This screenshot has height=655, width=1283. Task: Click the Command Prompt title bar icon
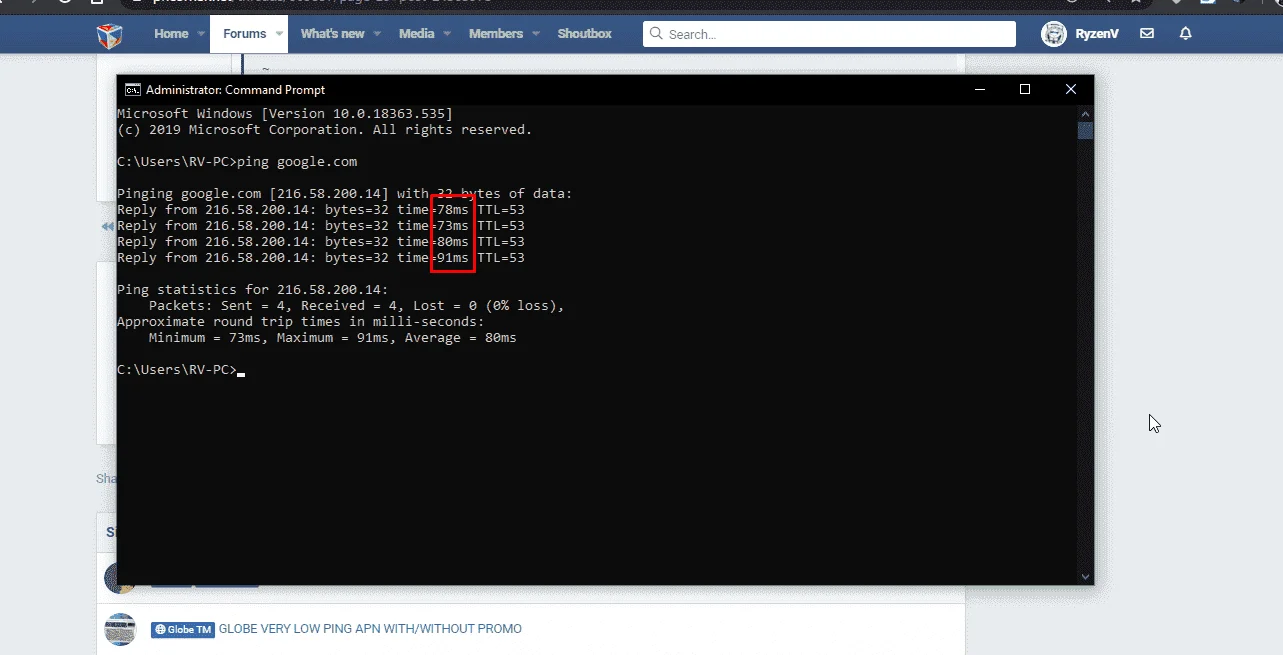pos(132,90)
